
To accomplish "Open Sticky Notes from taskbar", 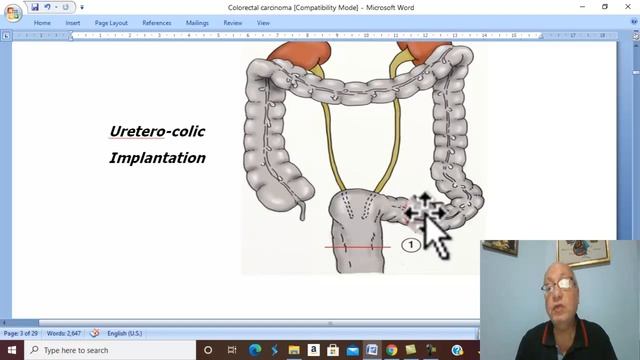I will 411,350.
